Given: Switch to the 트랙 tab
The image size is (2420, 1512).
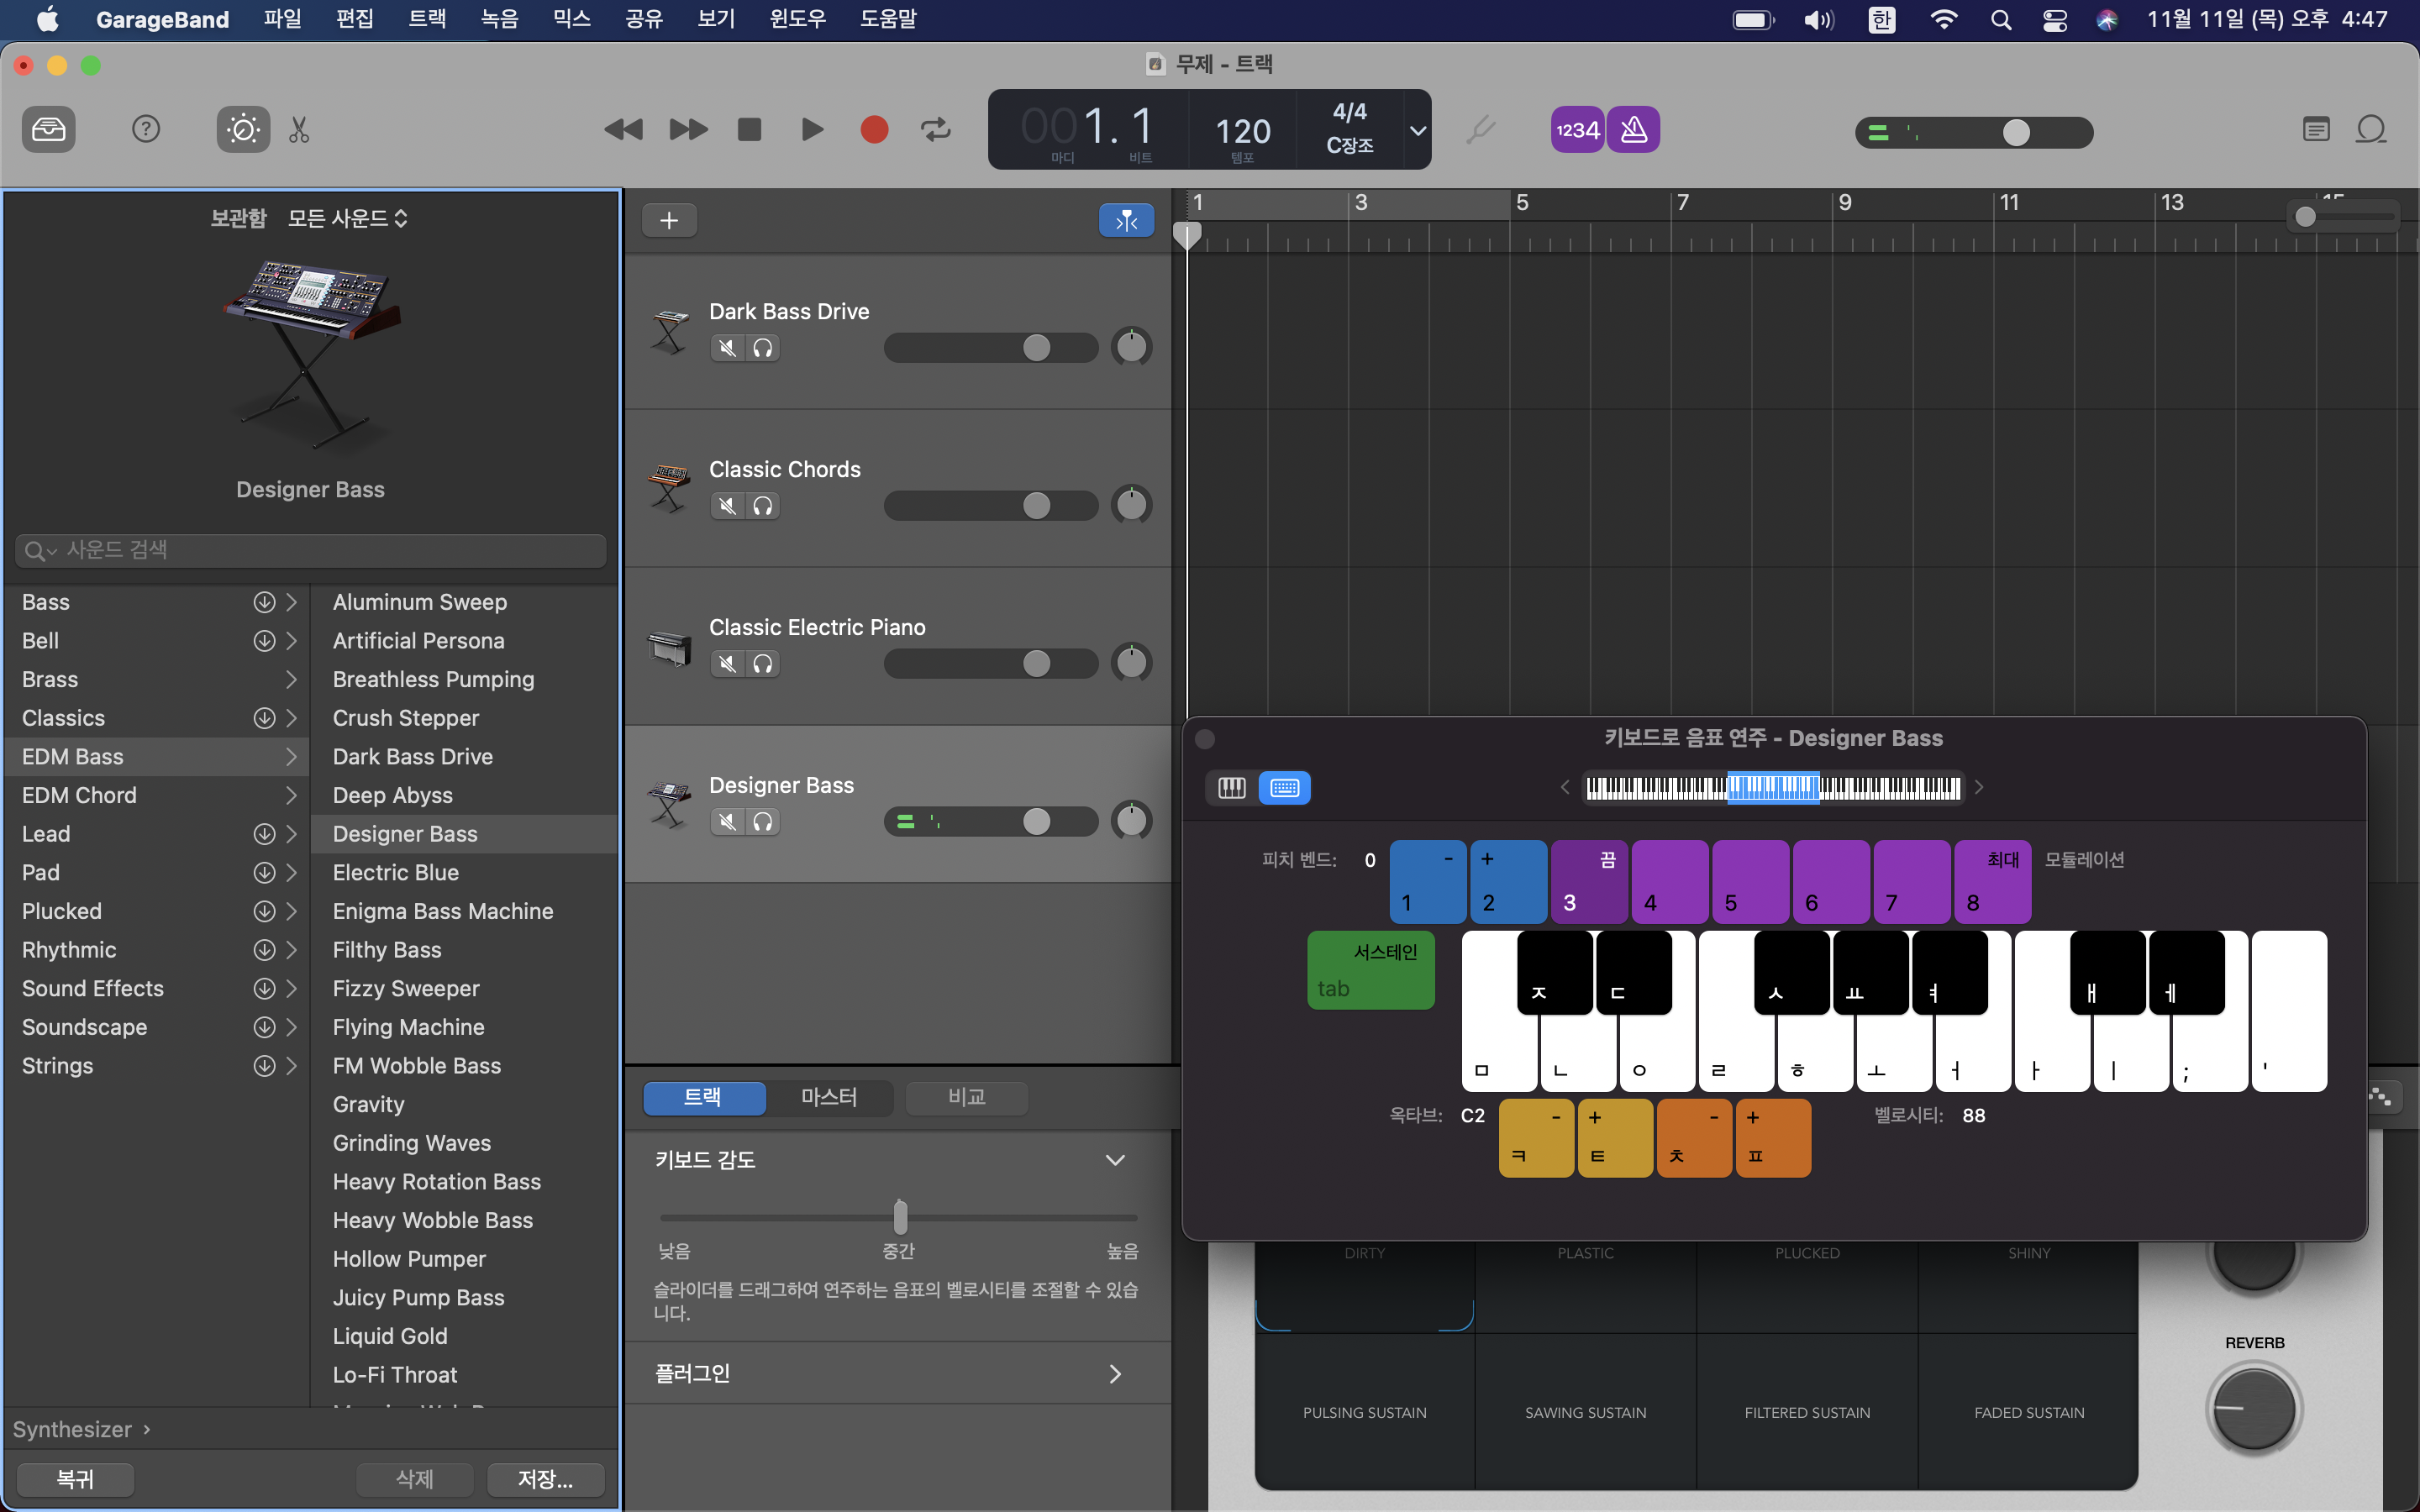Looking at the screenshot, I should 704,1097.
